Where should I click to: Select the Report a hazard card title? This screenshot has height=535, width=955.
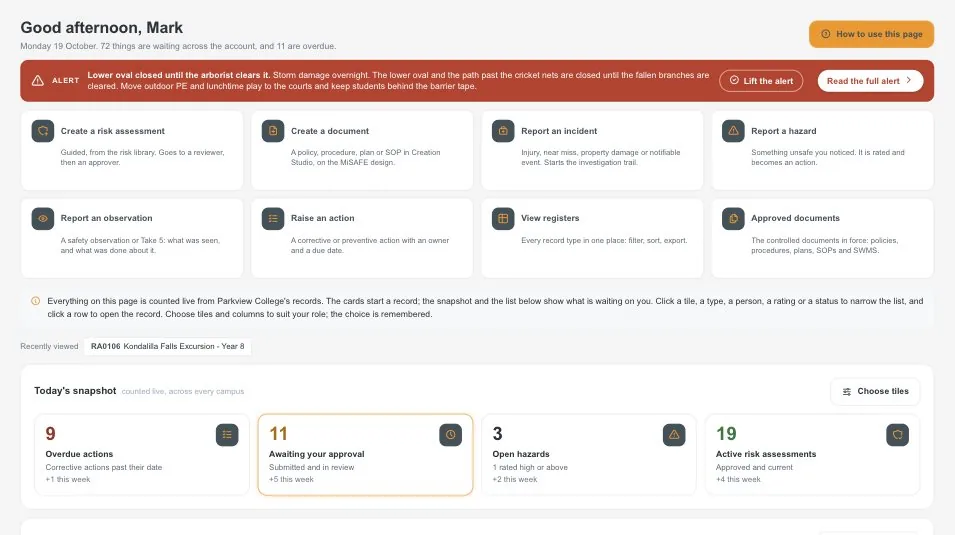(x=784, y=131)
